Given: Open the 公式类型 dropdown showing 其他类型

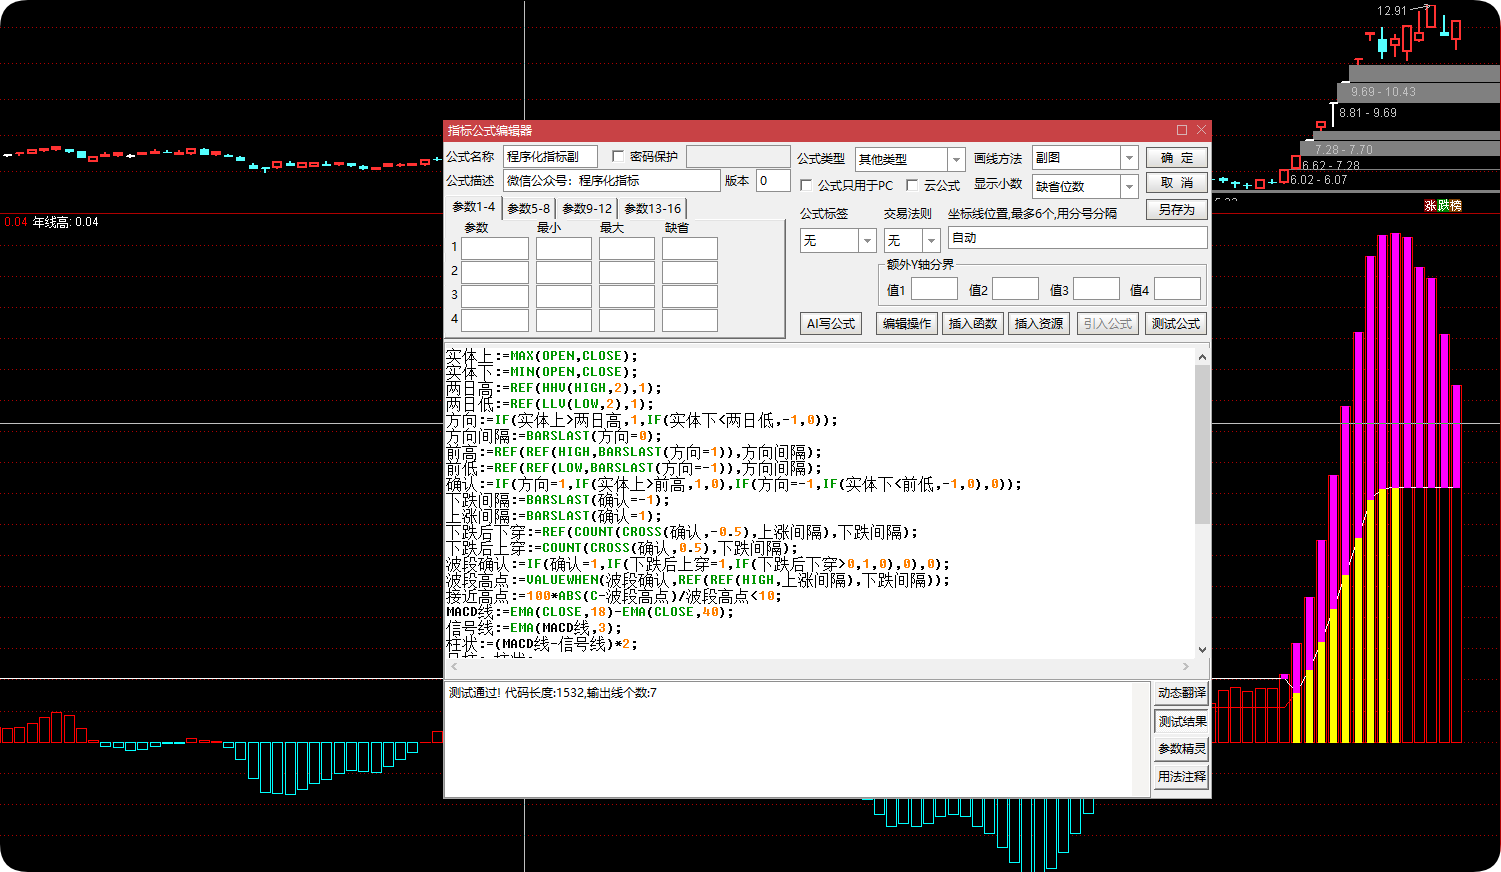Looking at the screenshot, I should click(956, 159).
